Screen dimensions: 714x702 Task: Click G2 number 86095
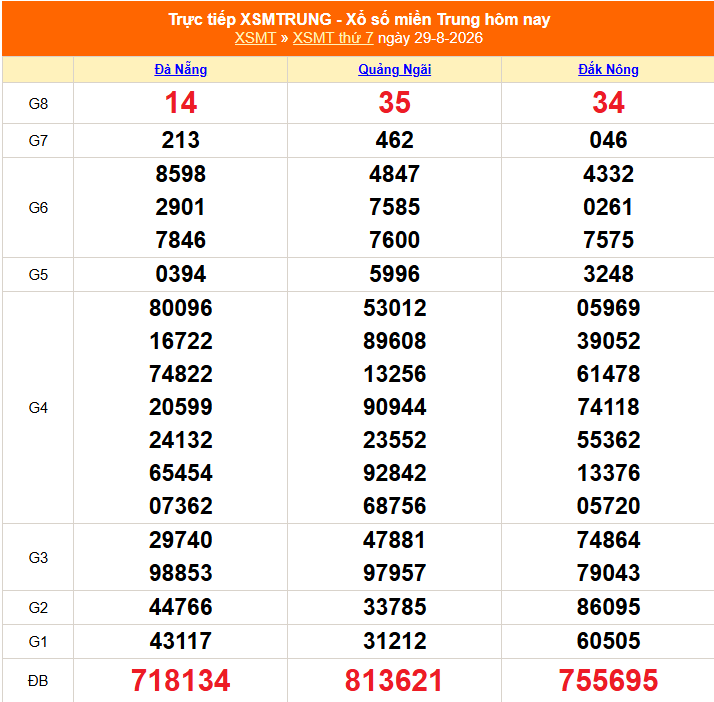tap(608, 607)
